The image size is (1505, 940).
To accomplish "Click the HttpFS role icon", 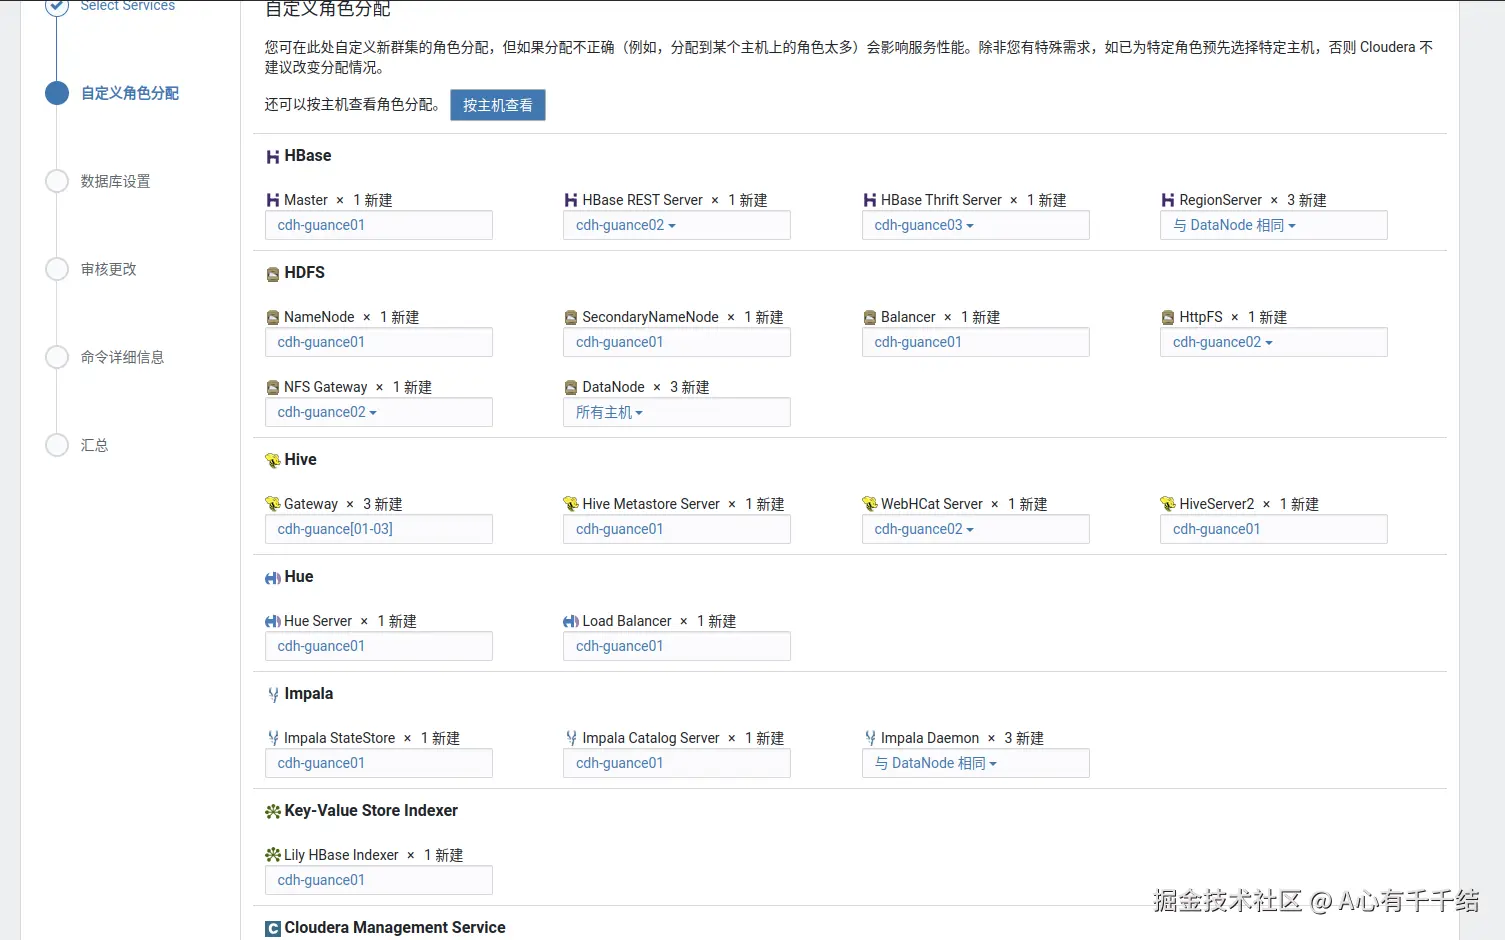I will coord(1168,318).
